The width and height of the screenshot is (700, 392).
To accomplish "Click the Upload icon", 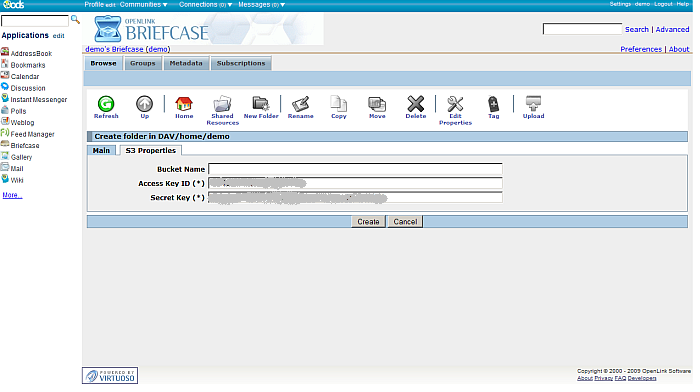I will 533,104.
